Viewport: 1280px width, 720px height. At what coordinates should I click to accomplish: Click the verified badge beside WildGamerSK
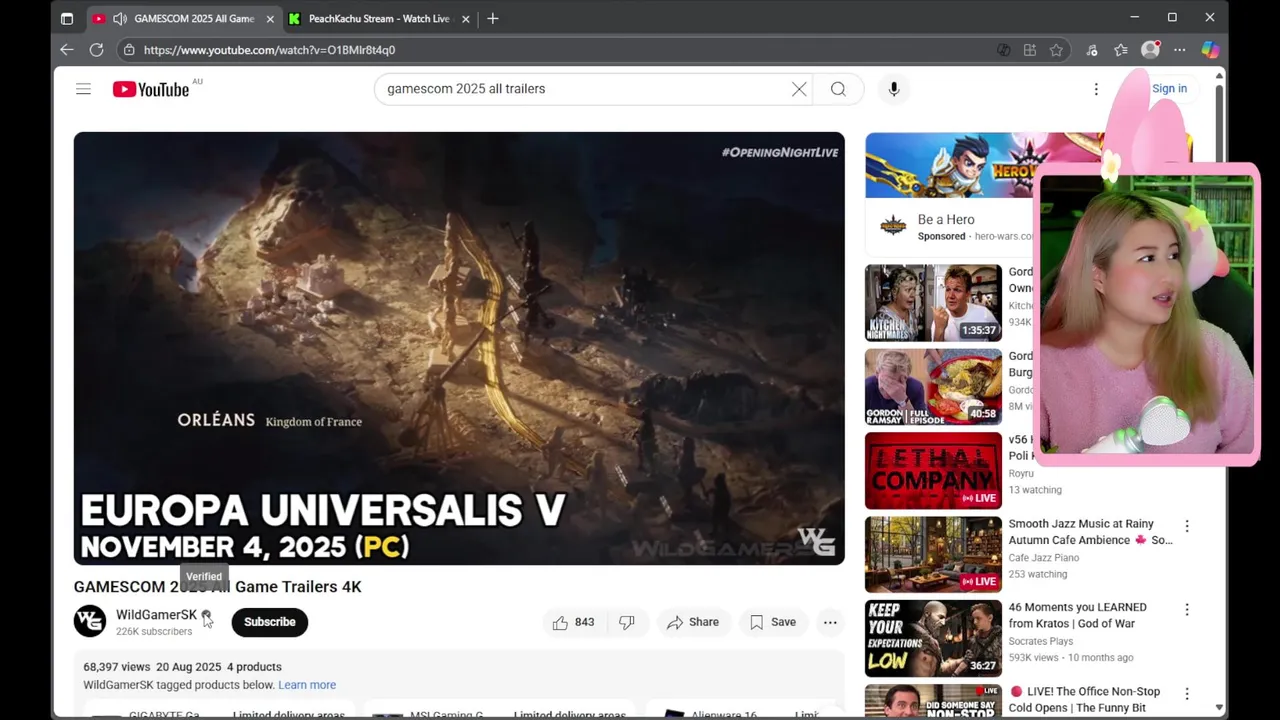pos(206,615)
